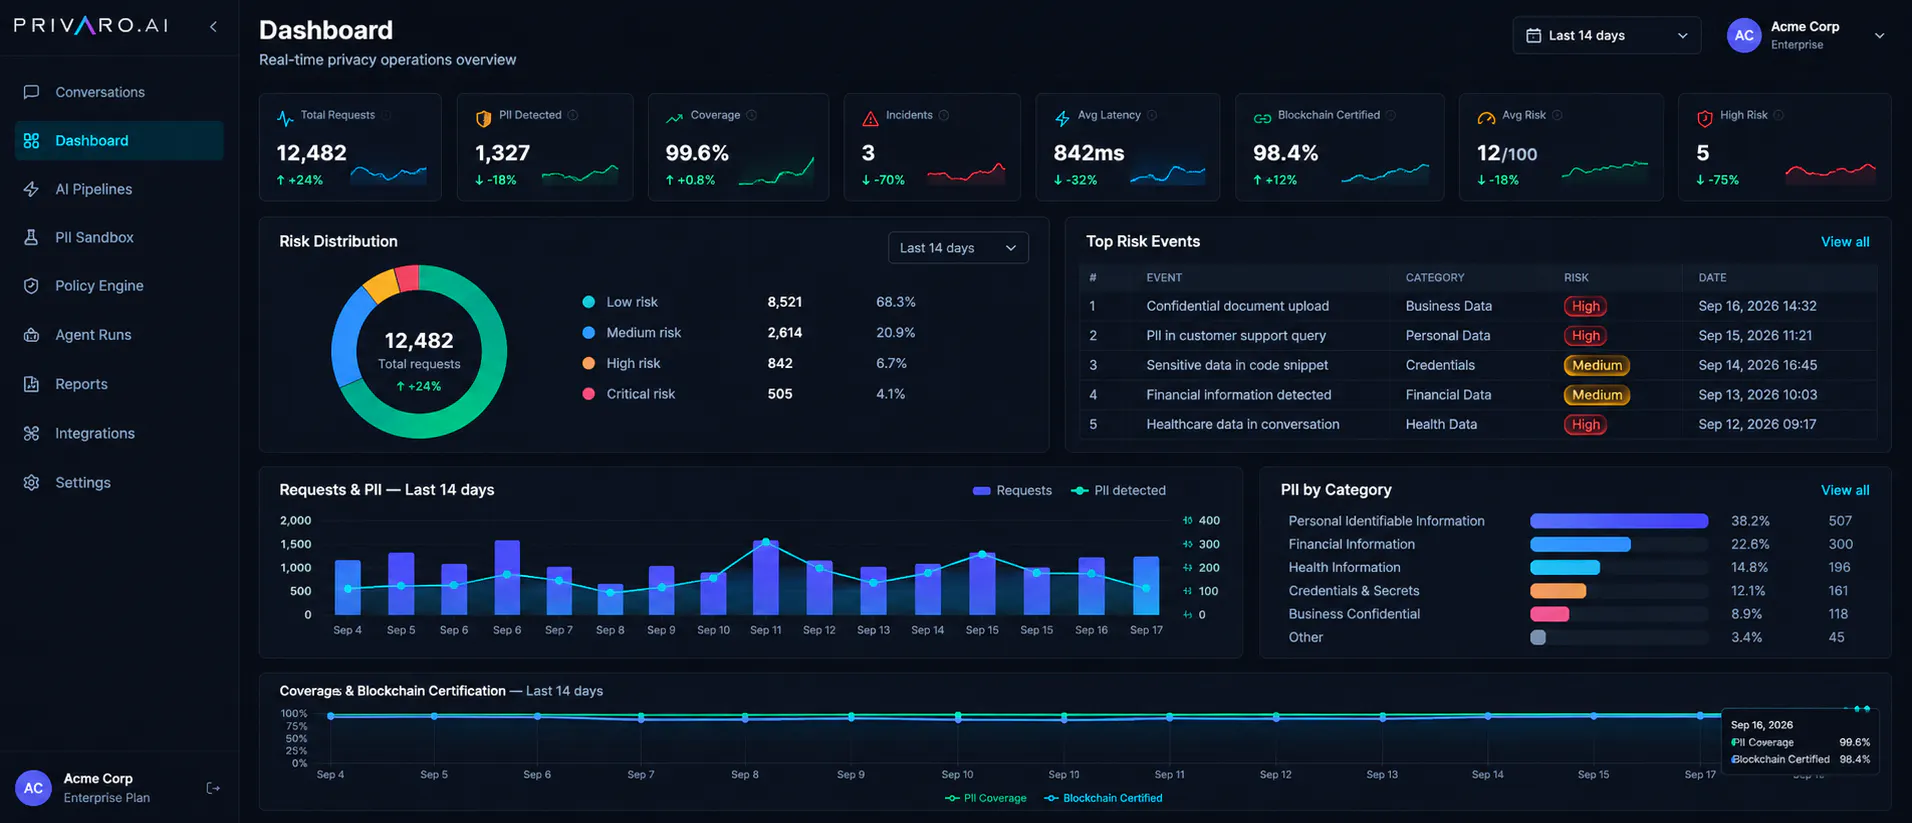1912x823 pixels.
Task: Open Risk Distribution Last 14 days dropdown
Action: (x=958, y=248)
